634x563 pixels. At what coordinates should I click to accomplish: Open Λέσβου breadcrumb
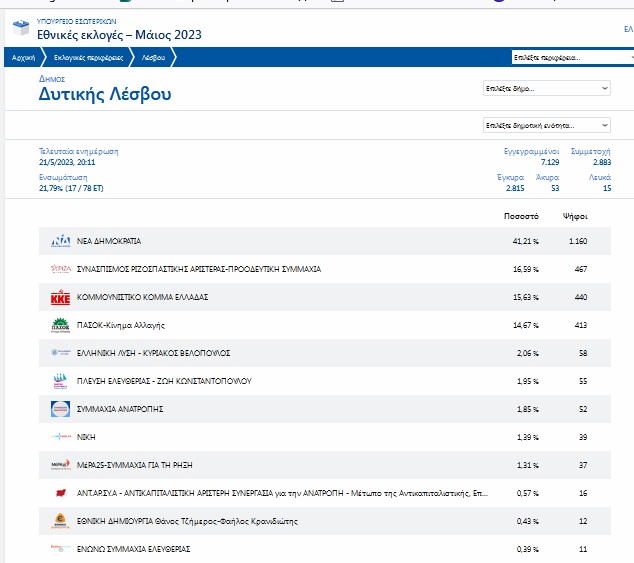tap(153, 57)
